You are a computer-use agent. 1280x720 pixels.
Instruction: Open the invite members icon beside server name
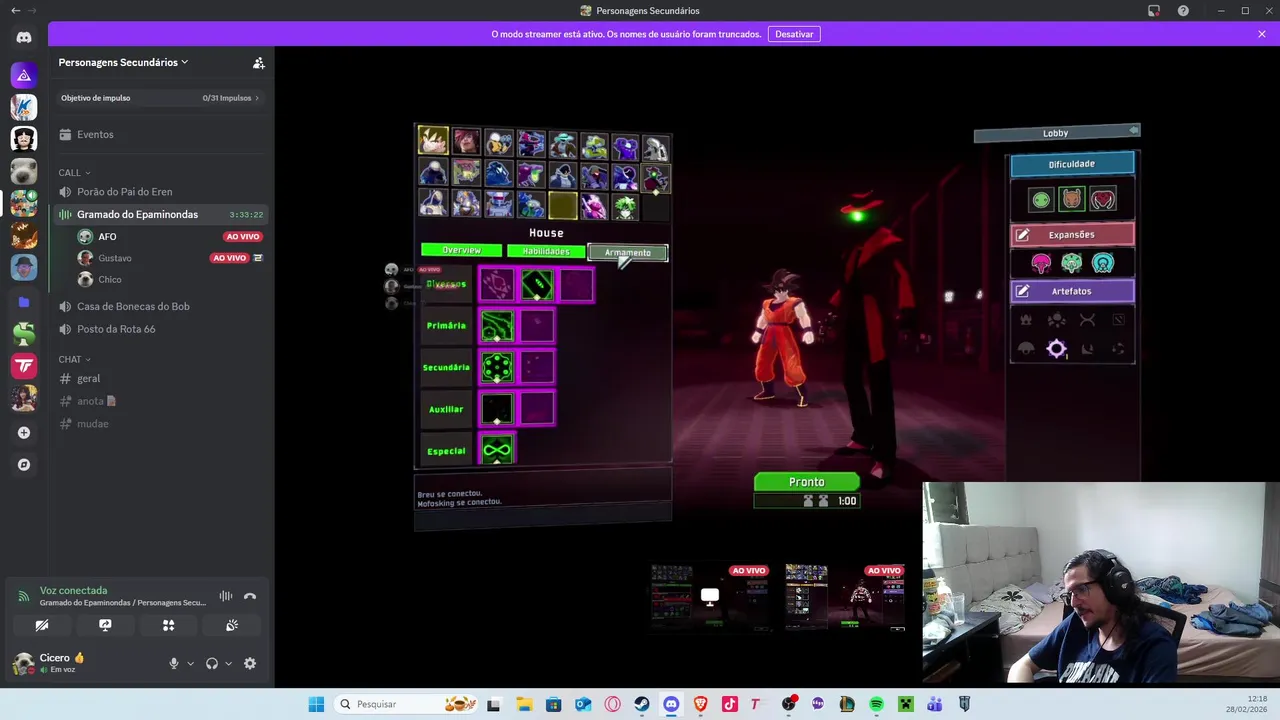[258, 62]
